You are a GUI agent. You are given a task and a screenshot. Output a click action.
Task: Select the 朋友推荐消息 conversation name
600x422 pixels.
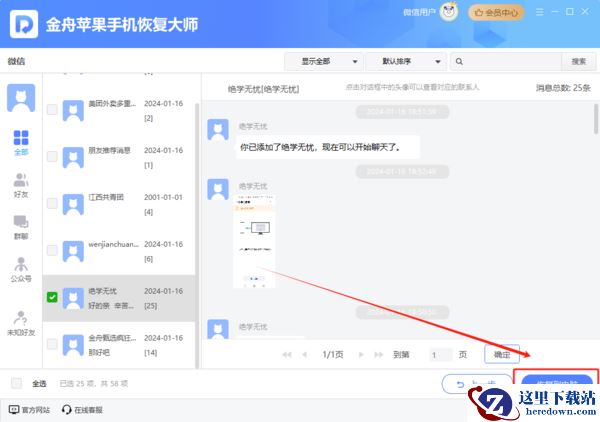point(109,150)
